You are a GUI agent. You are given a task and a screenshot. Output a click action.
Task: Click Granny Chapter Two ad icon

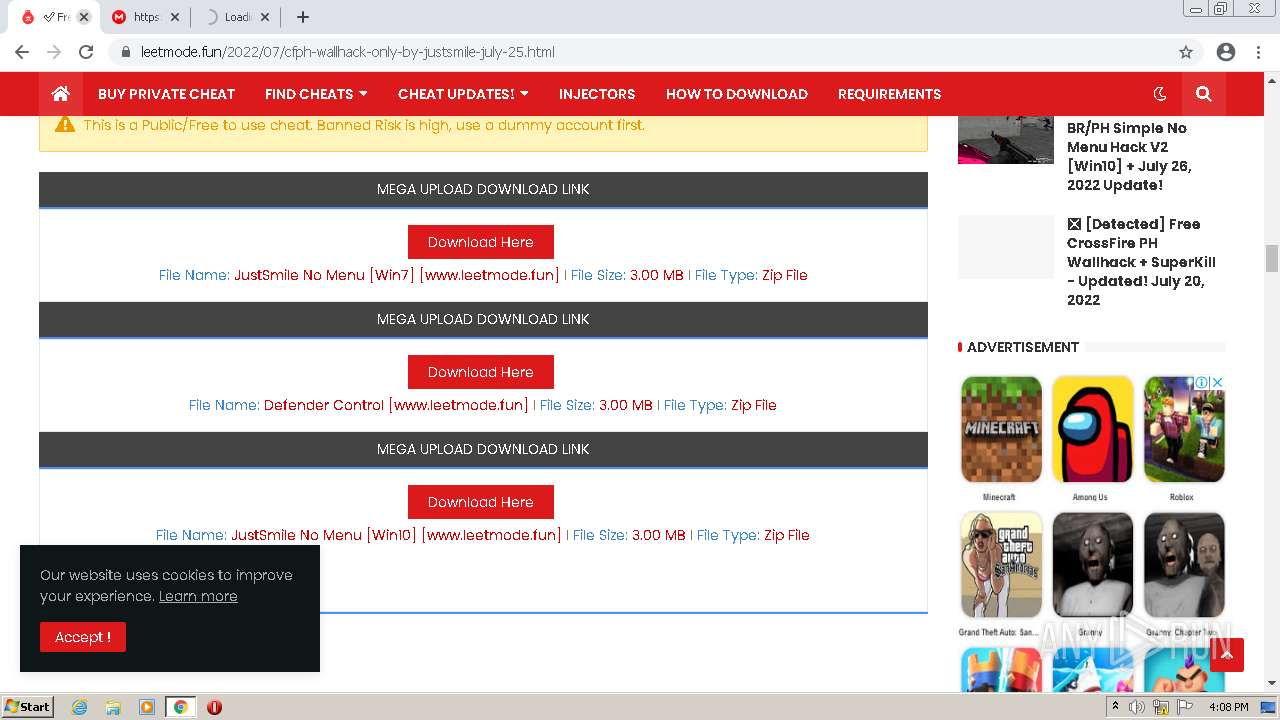pyautogui.click(x=1184, y=565)
